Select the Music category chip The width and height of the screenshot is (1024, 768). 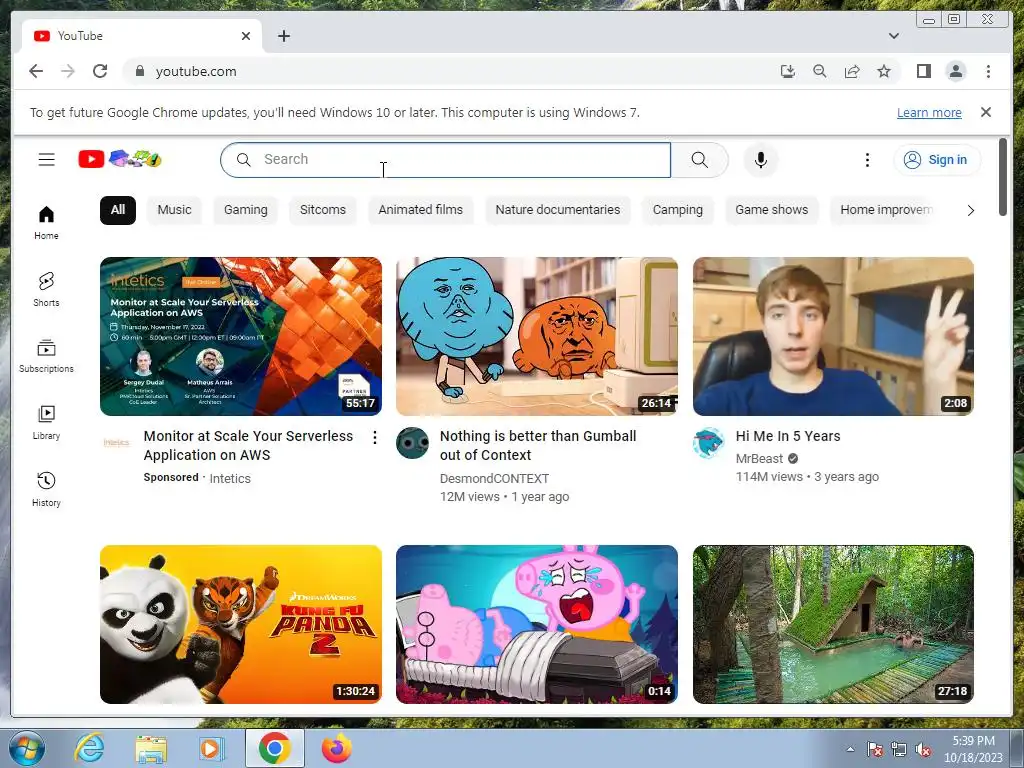pos(174,210)
